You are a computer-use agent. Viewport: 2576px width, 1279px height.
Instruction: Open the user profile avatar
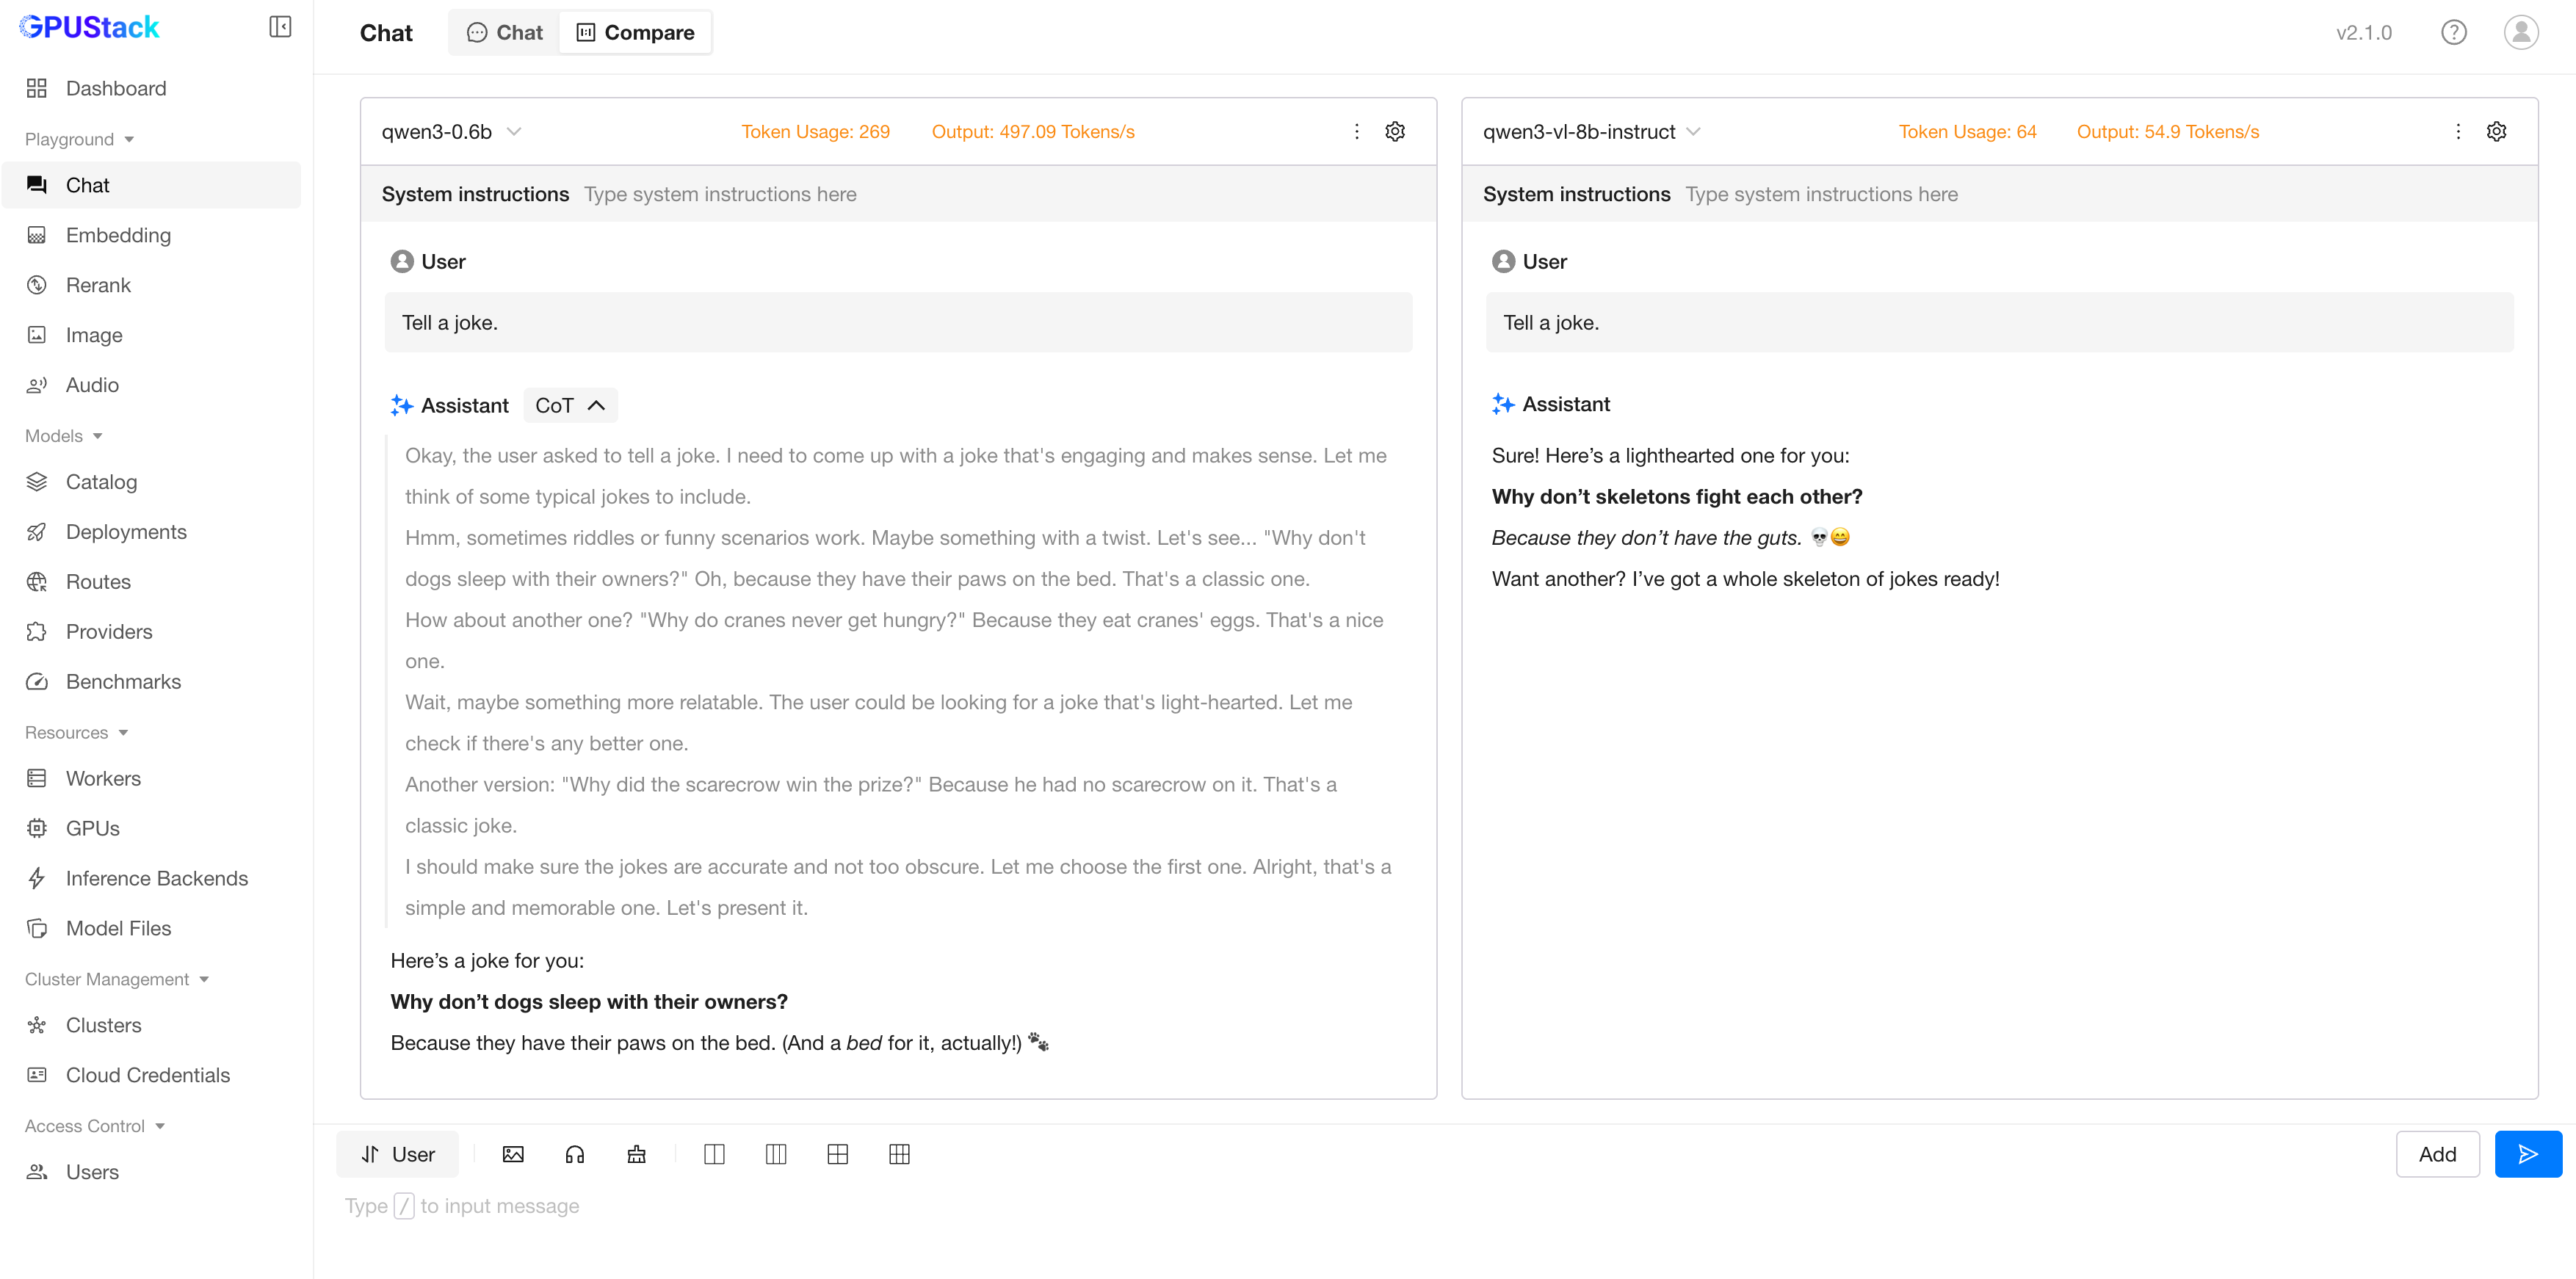tap(2520, 33)
